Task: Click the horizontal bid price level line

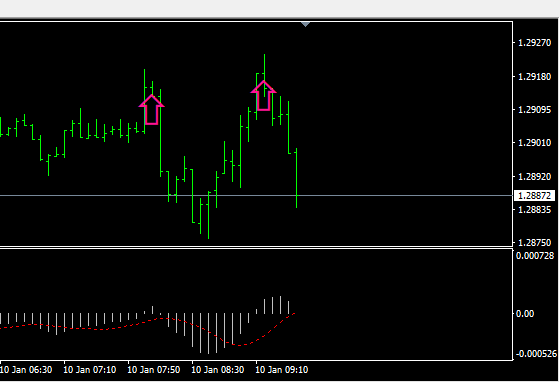Action: (x=256, y=196)
